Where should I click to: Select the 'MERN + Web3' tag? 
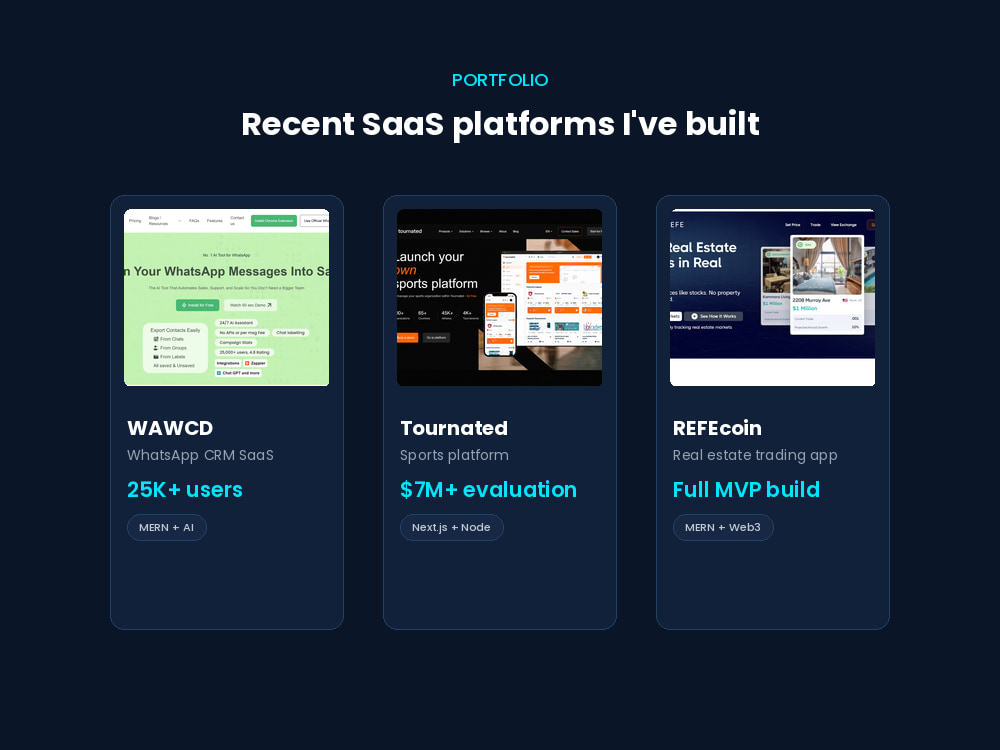[723, 527]
